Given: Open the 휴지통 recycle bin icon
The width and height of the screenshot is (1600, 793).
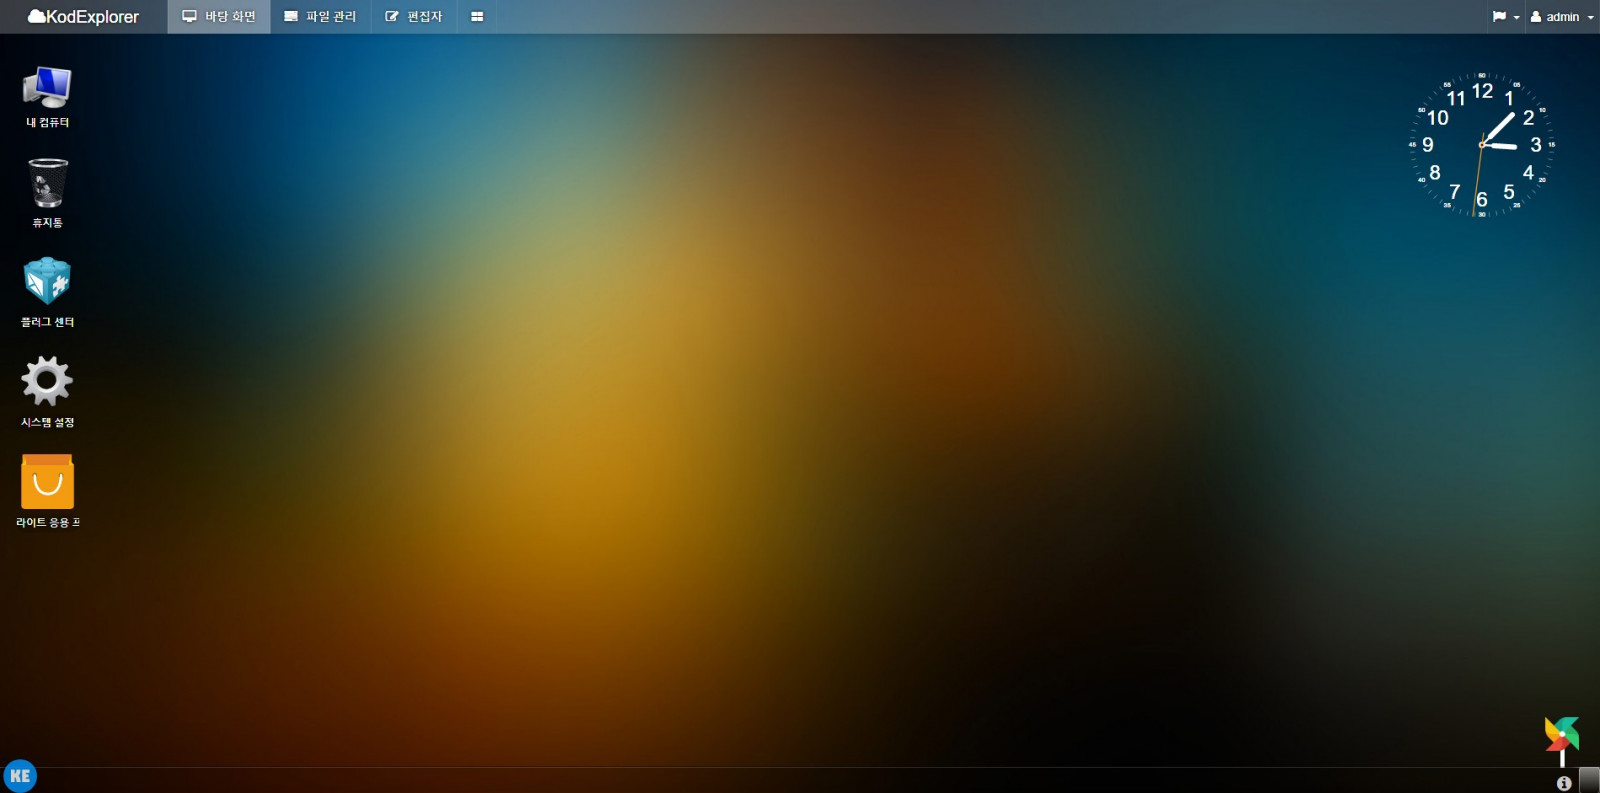Looking at the screenshot, I should click(x=47, y=193).
